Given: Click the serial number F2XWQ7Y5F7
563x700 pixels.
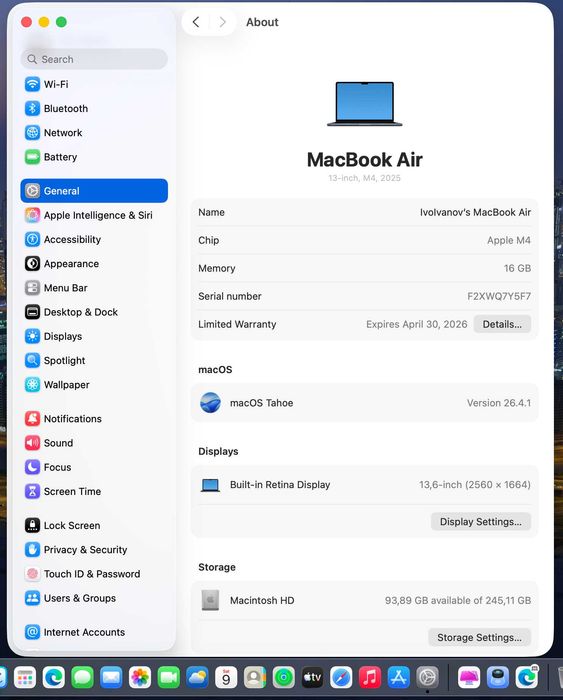Looking at the screenshot, I should click(x=499, y=296).
